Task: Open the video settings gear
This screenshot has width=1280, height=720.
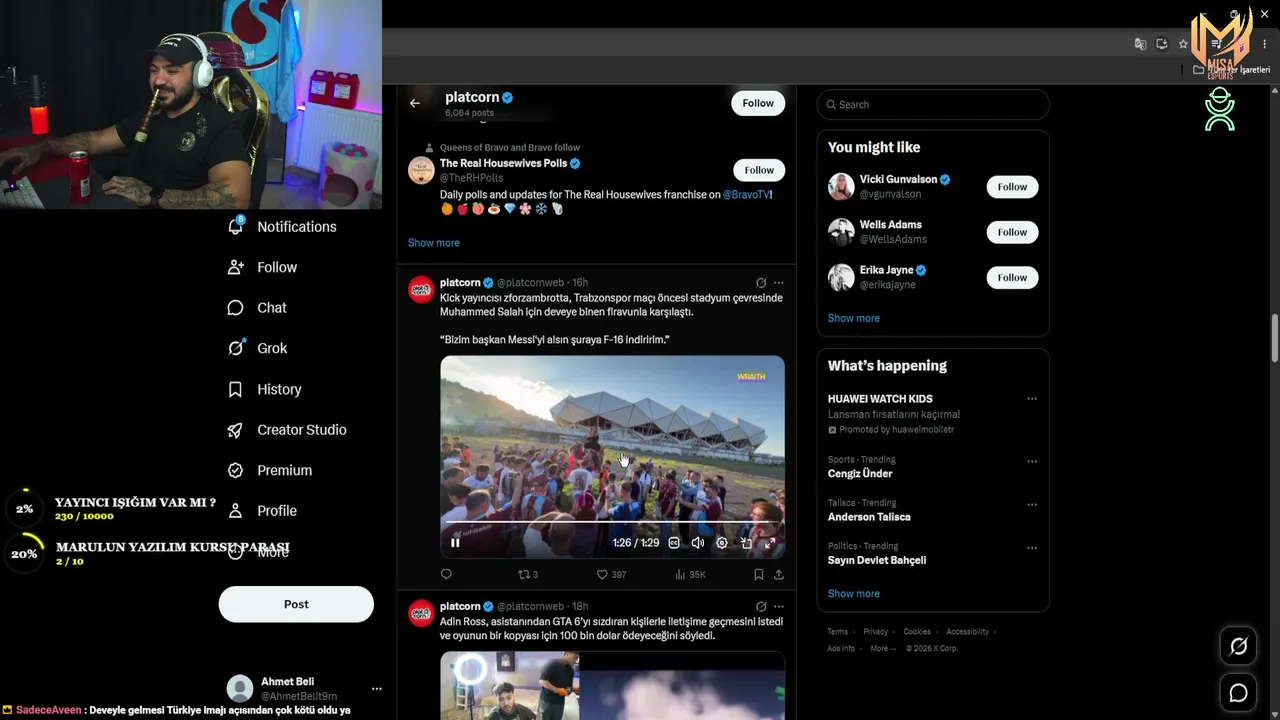Action: pos(722,543)
